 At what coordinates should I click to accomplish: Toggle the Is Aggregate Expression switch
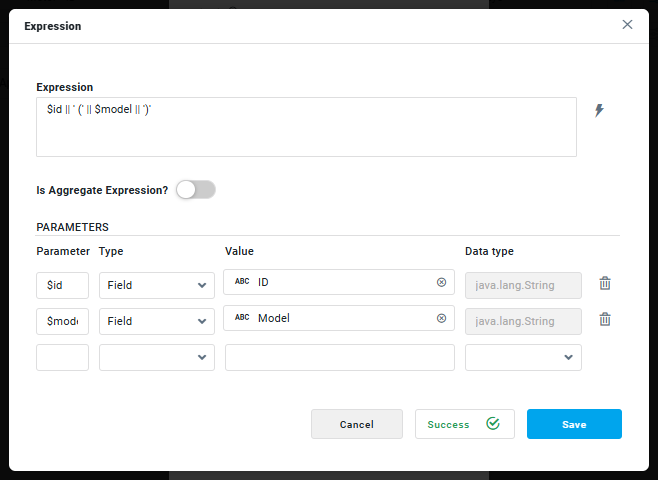coord(195,189)
